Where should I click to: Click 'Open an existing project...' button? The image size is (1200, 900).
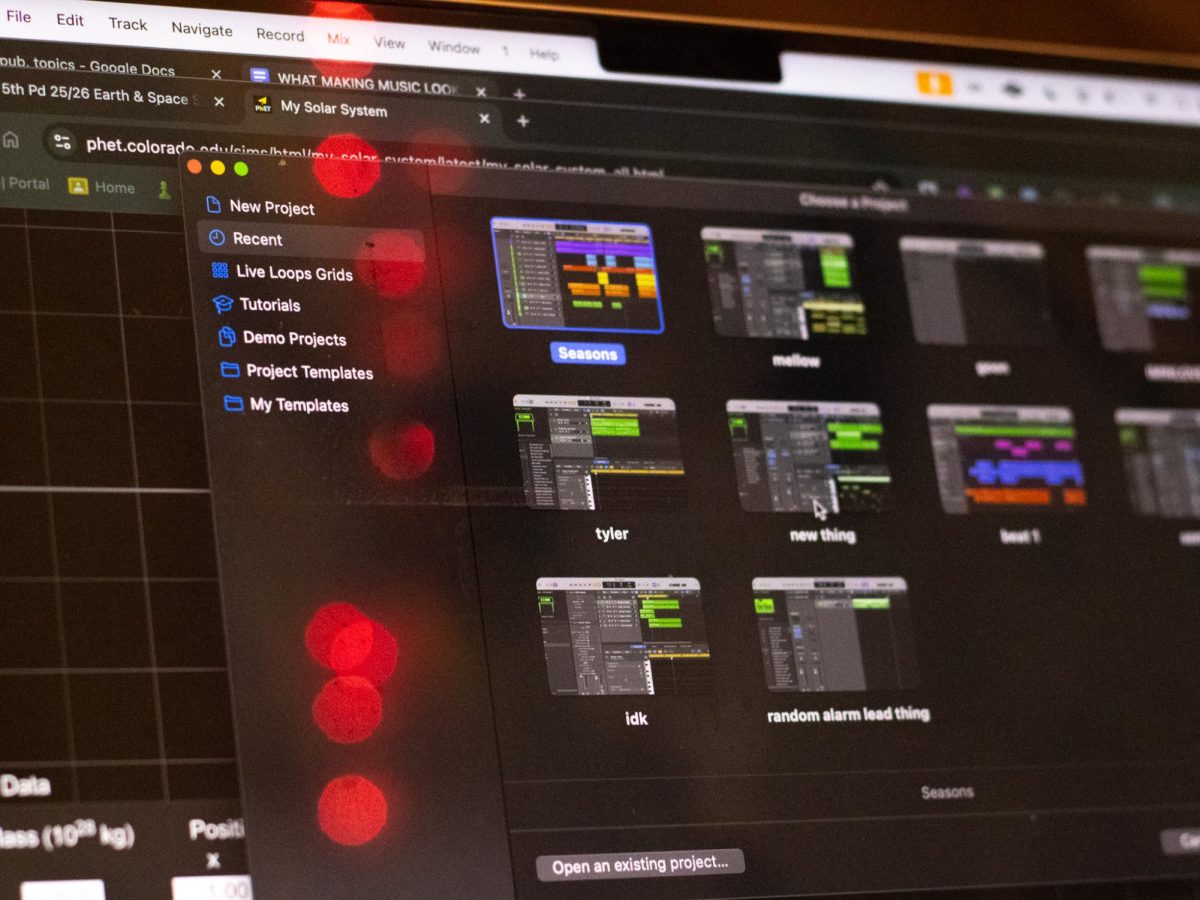point(640,864)
